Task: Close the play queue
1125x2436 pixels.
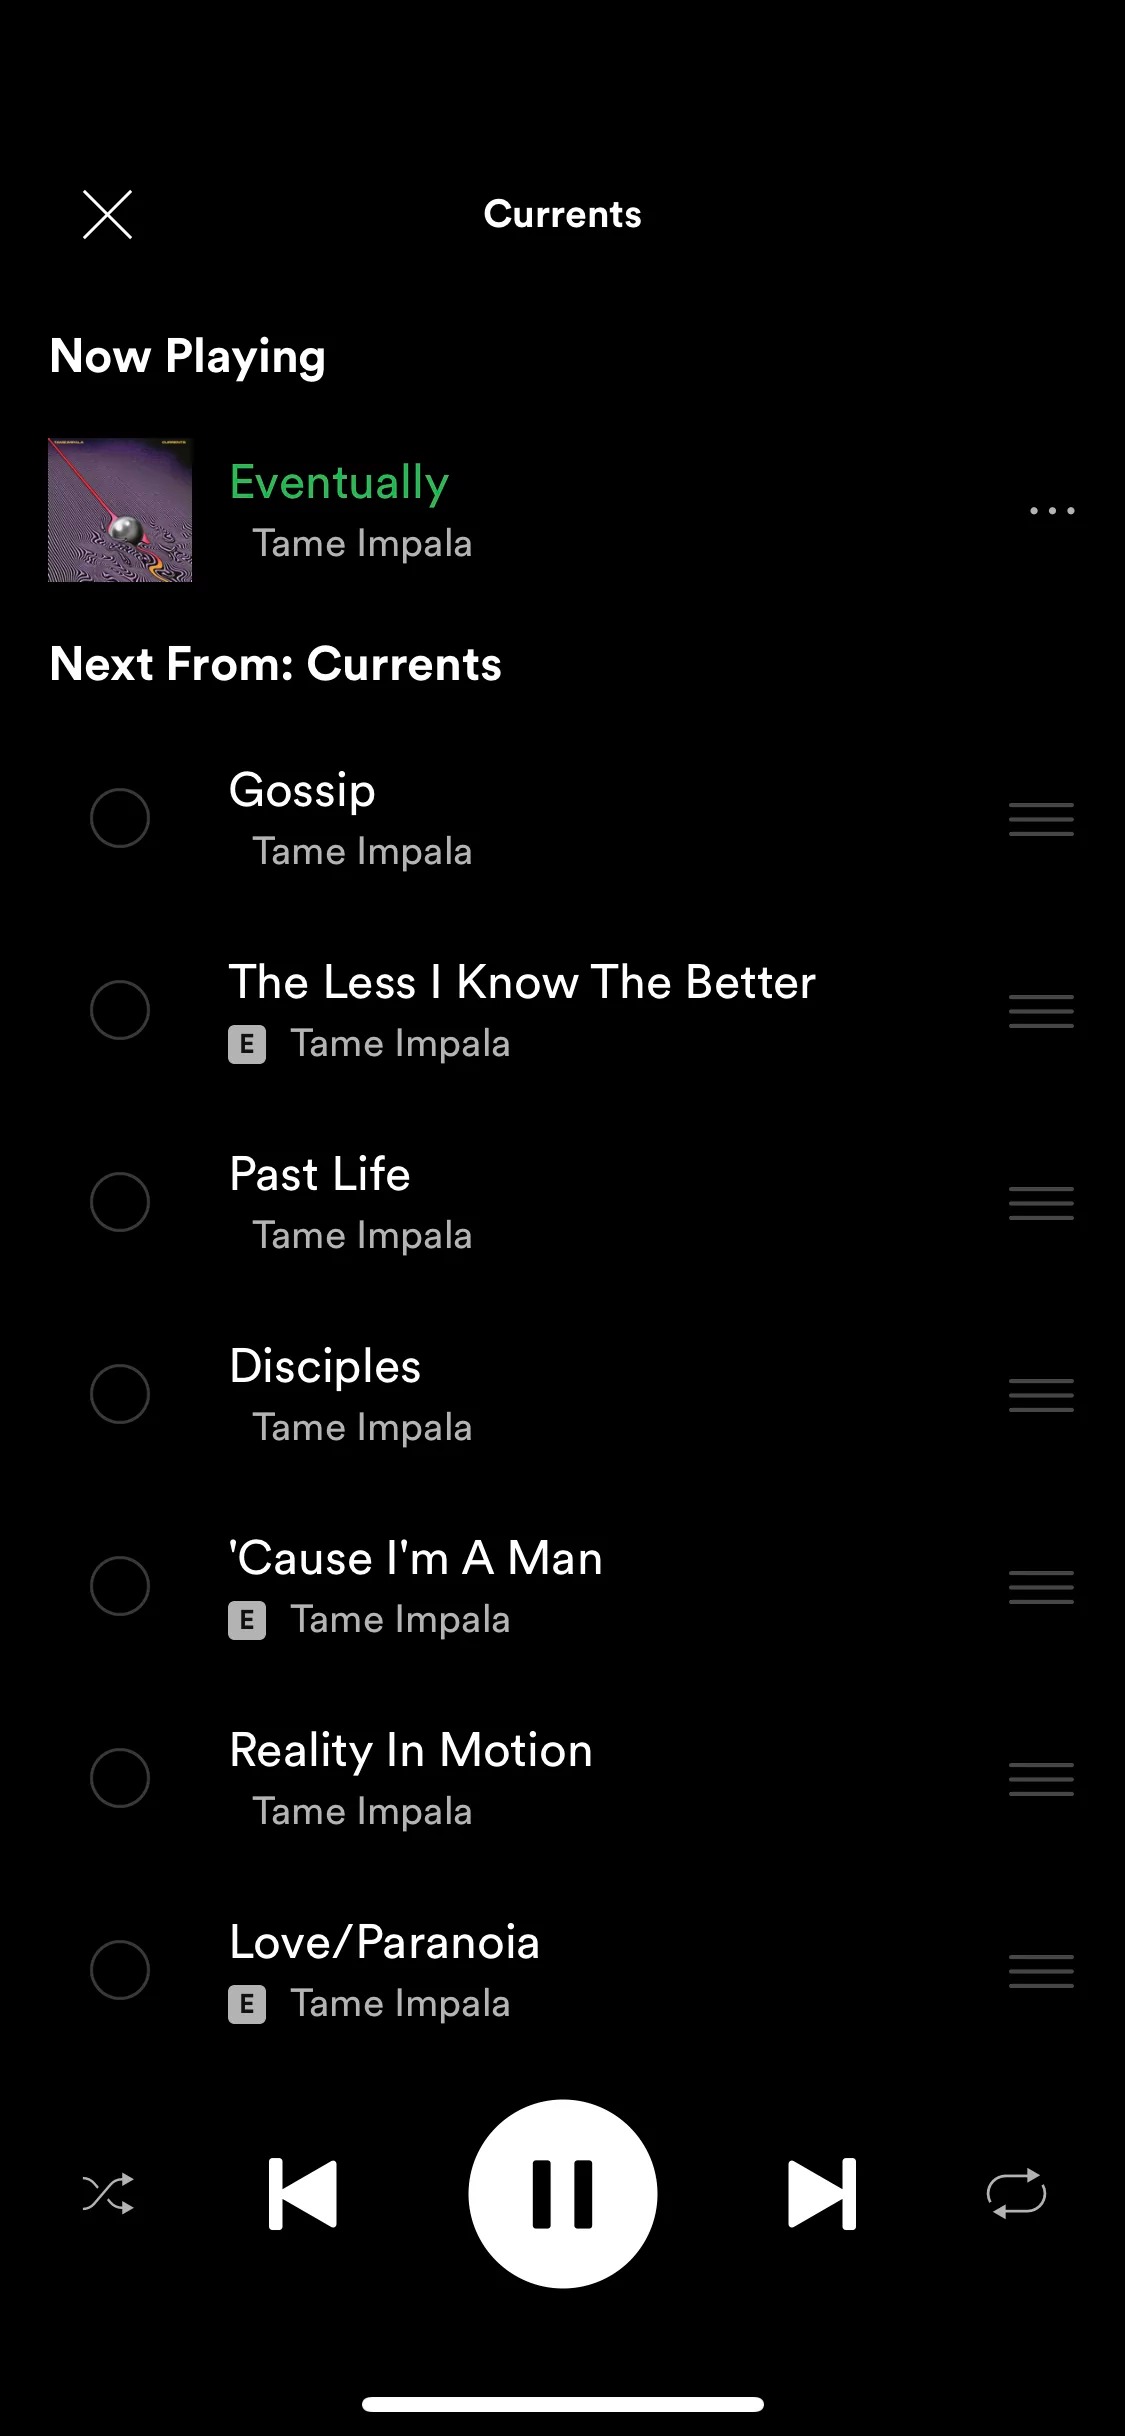Action: click(107, 215)
